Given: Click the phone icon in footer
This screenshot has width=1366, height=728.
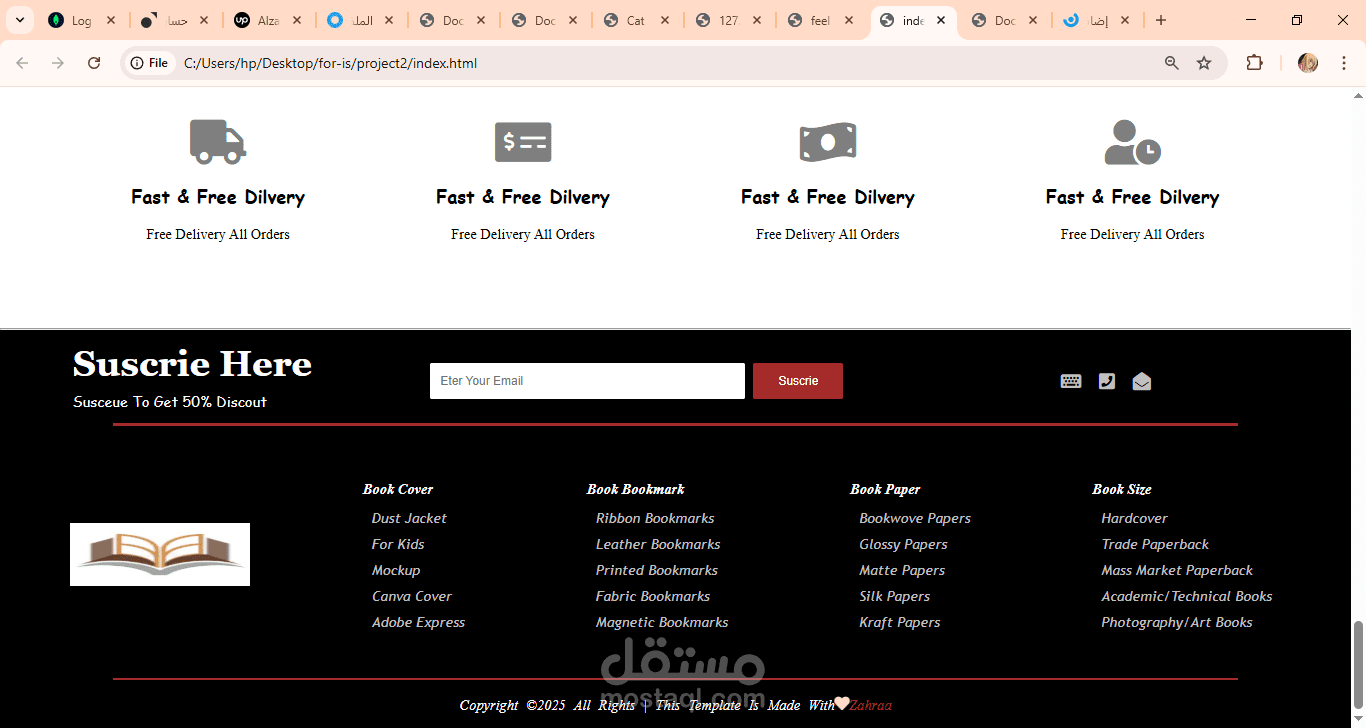Looking at the screenshot, I should coord(1106,381).
